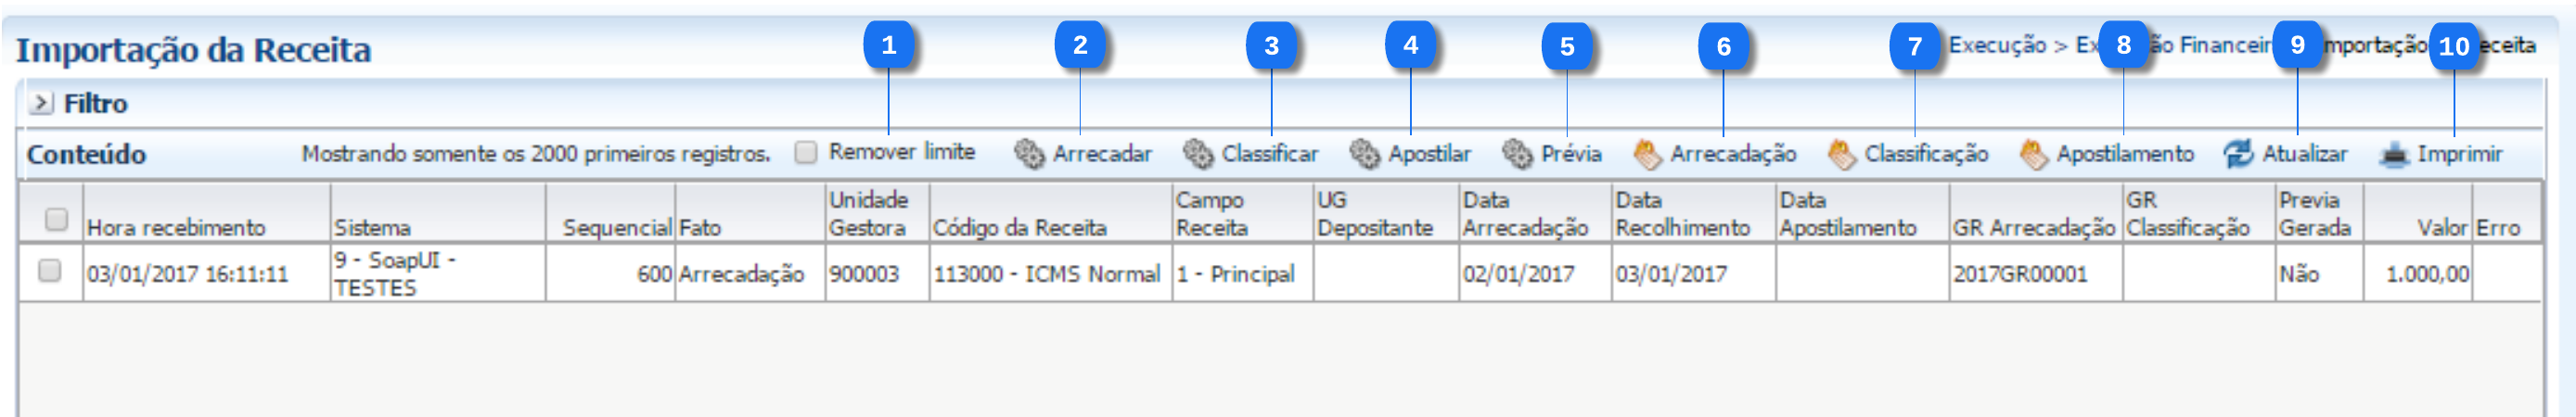Expand the Filtro panel
Screen dimensions: 2576x417
[41, 103]
